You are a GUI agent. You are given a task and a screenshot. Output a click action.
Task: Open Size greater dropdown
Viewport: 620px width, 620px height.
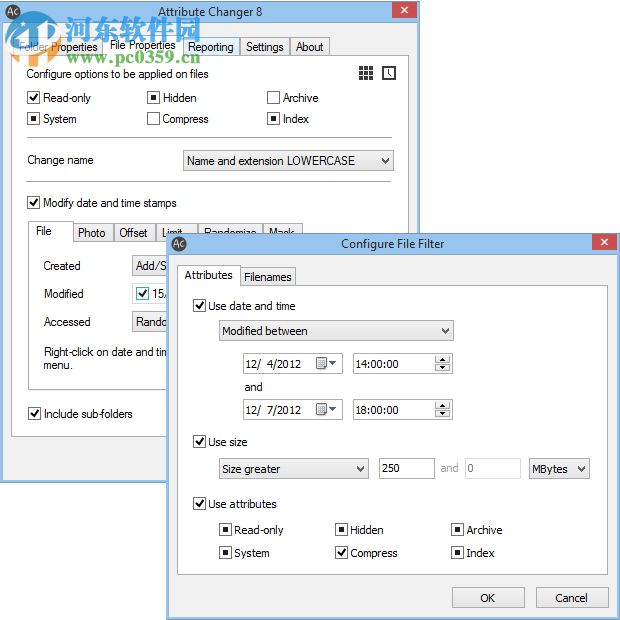tap(294, 469)
